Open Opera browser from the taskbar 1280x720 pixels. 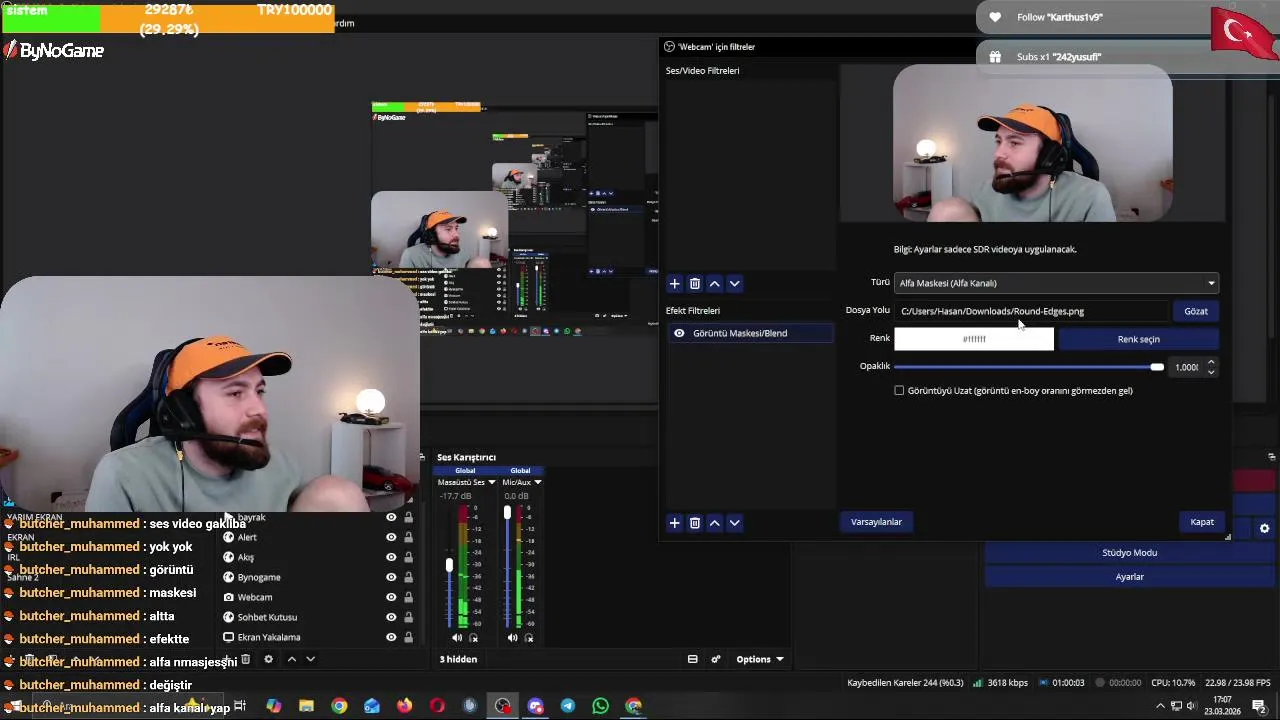[x=437, y=706]
